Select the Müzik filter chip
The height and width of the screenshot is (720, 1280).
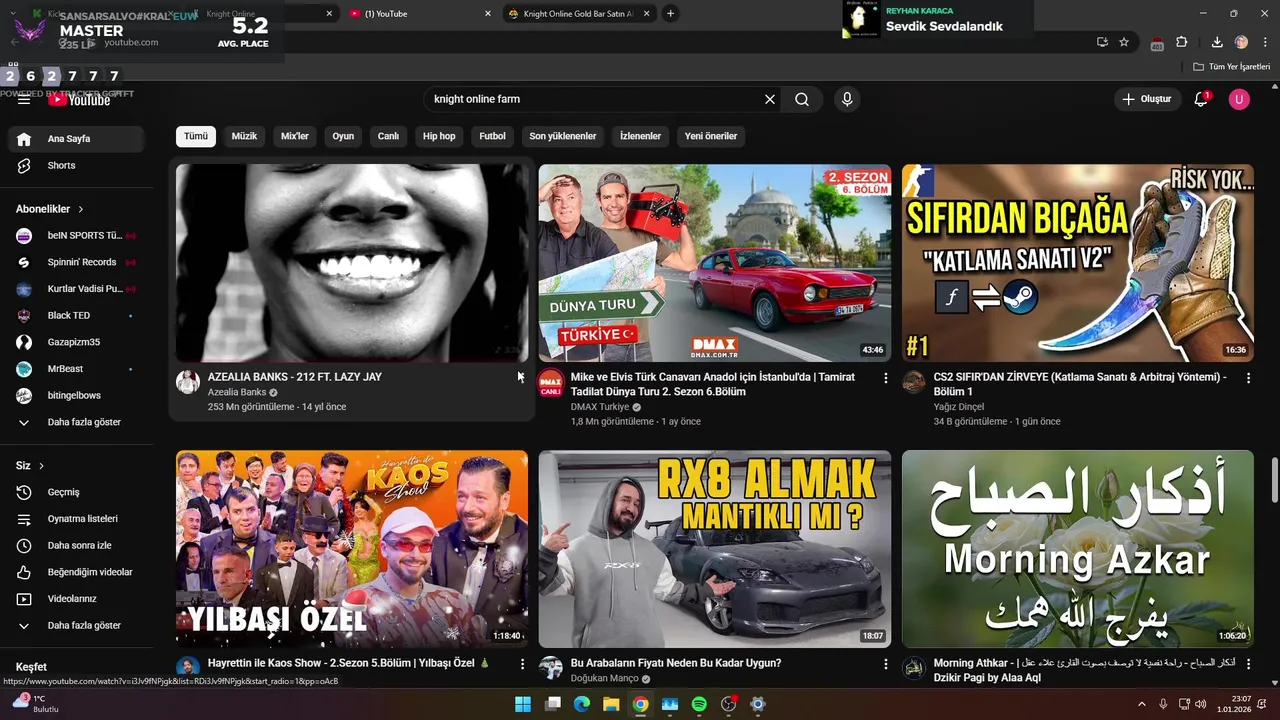coord(244,136)
